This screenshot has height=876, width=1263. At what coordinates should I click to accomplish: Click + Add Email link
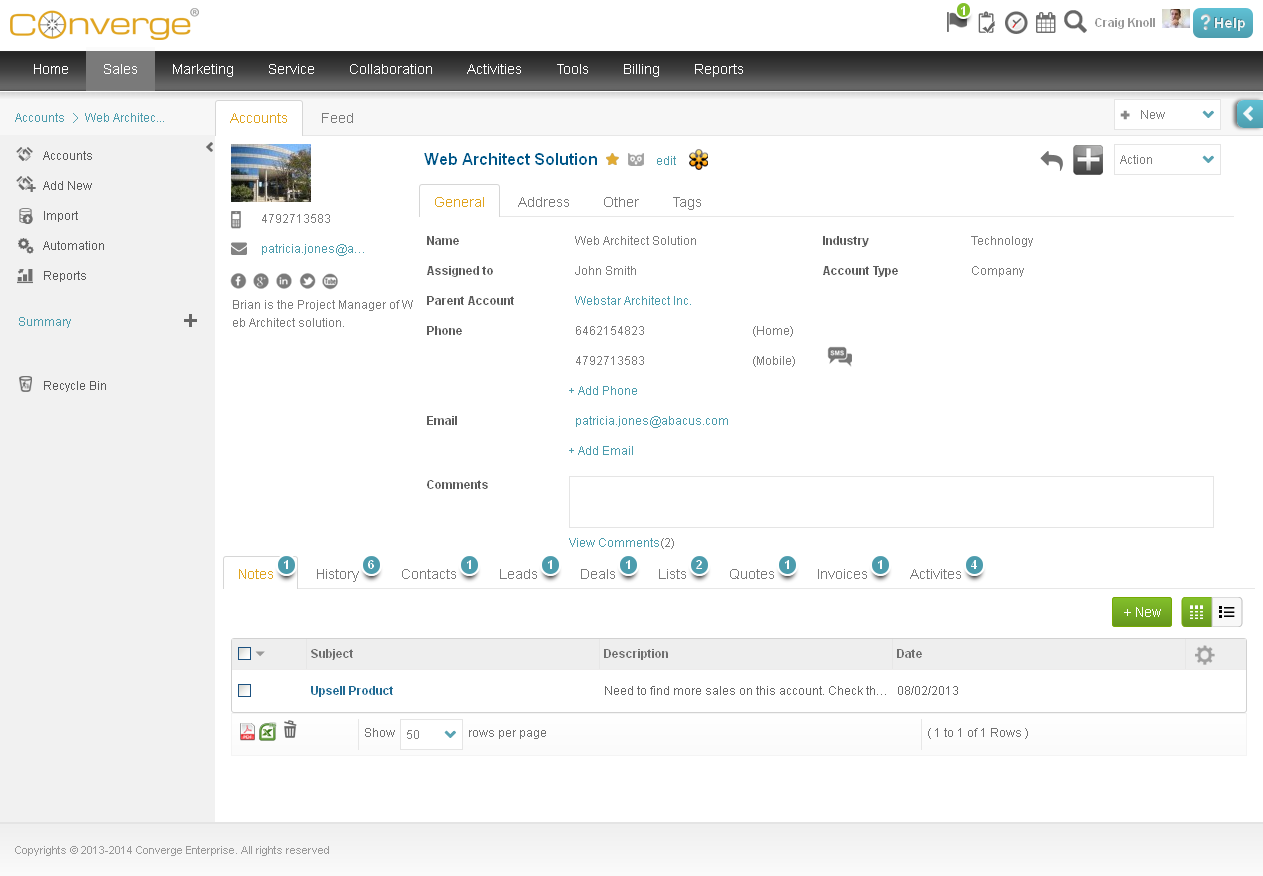tap(601, 451)
